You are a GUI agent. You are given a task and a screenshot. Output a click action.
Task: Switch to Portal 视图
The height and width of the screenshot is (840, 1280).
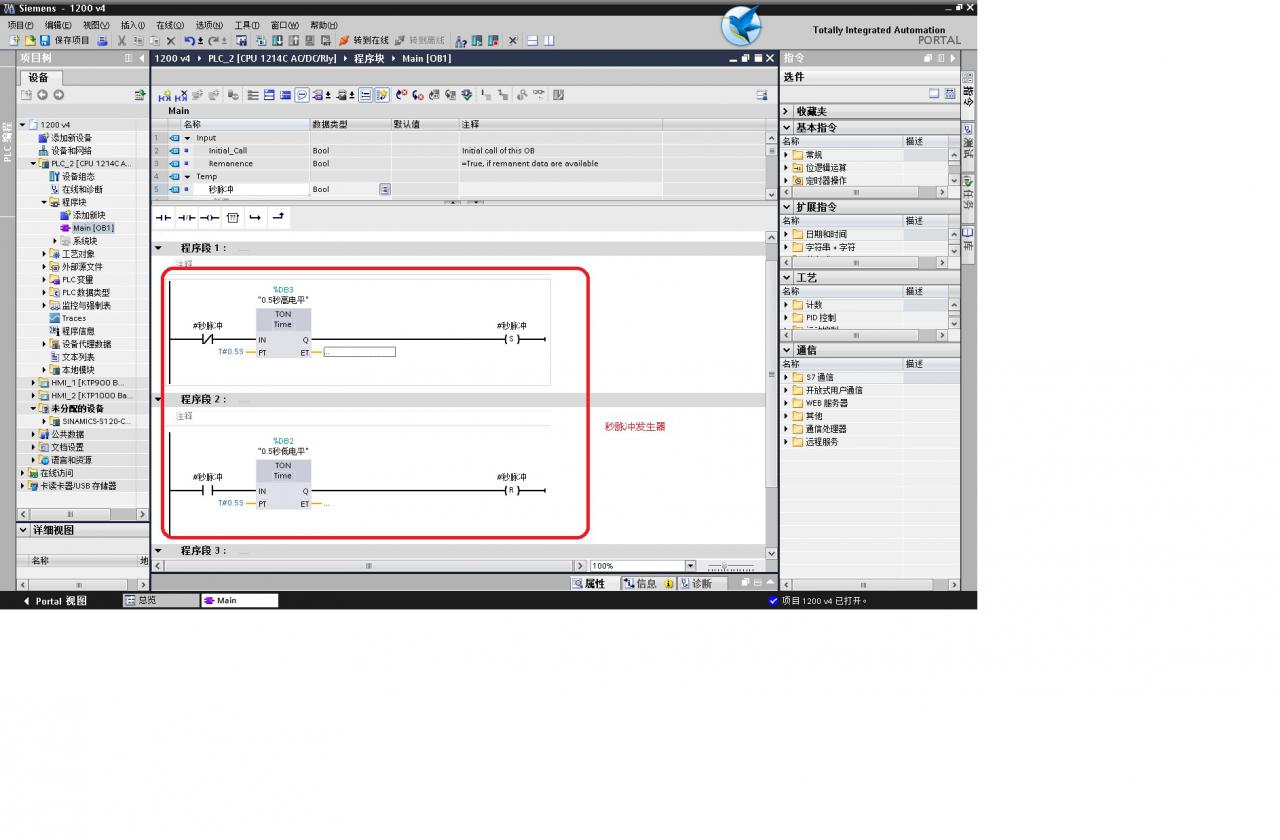[x=55, y=601]
